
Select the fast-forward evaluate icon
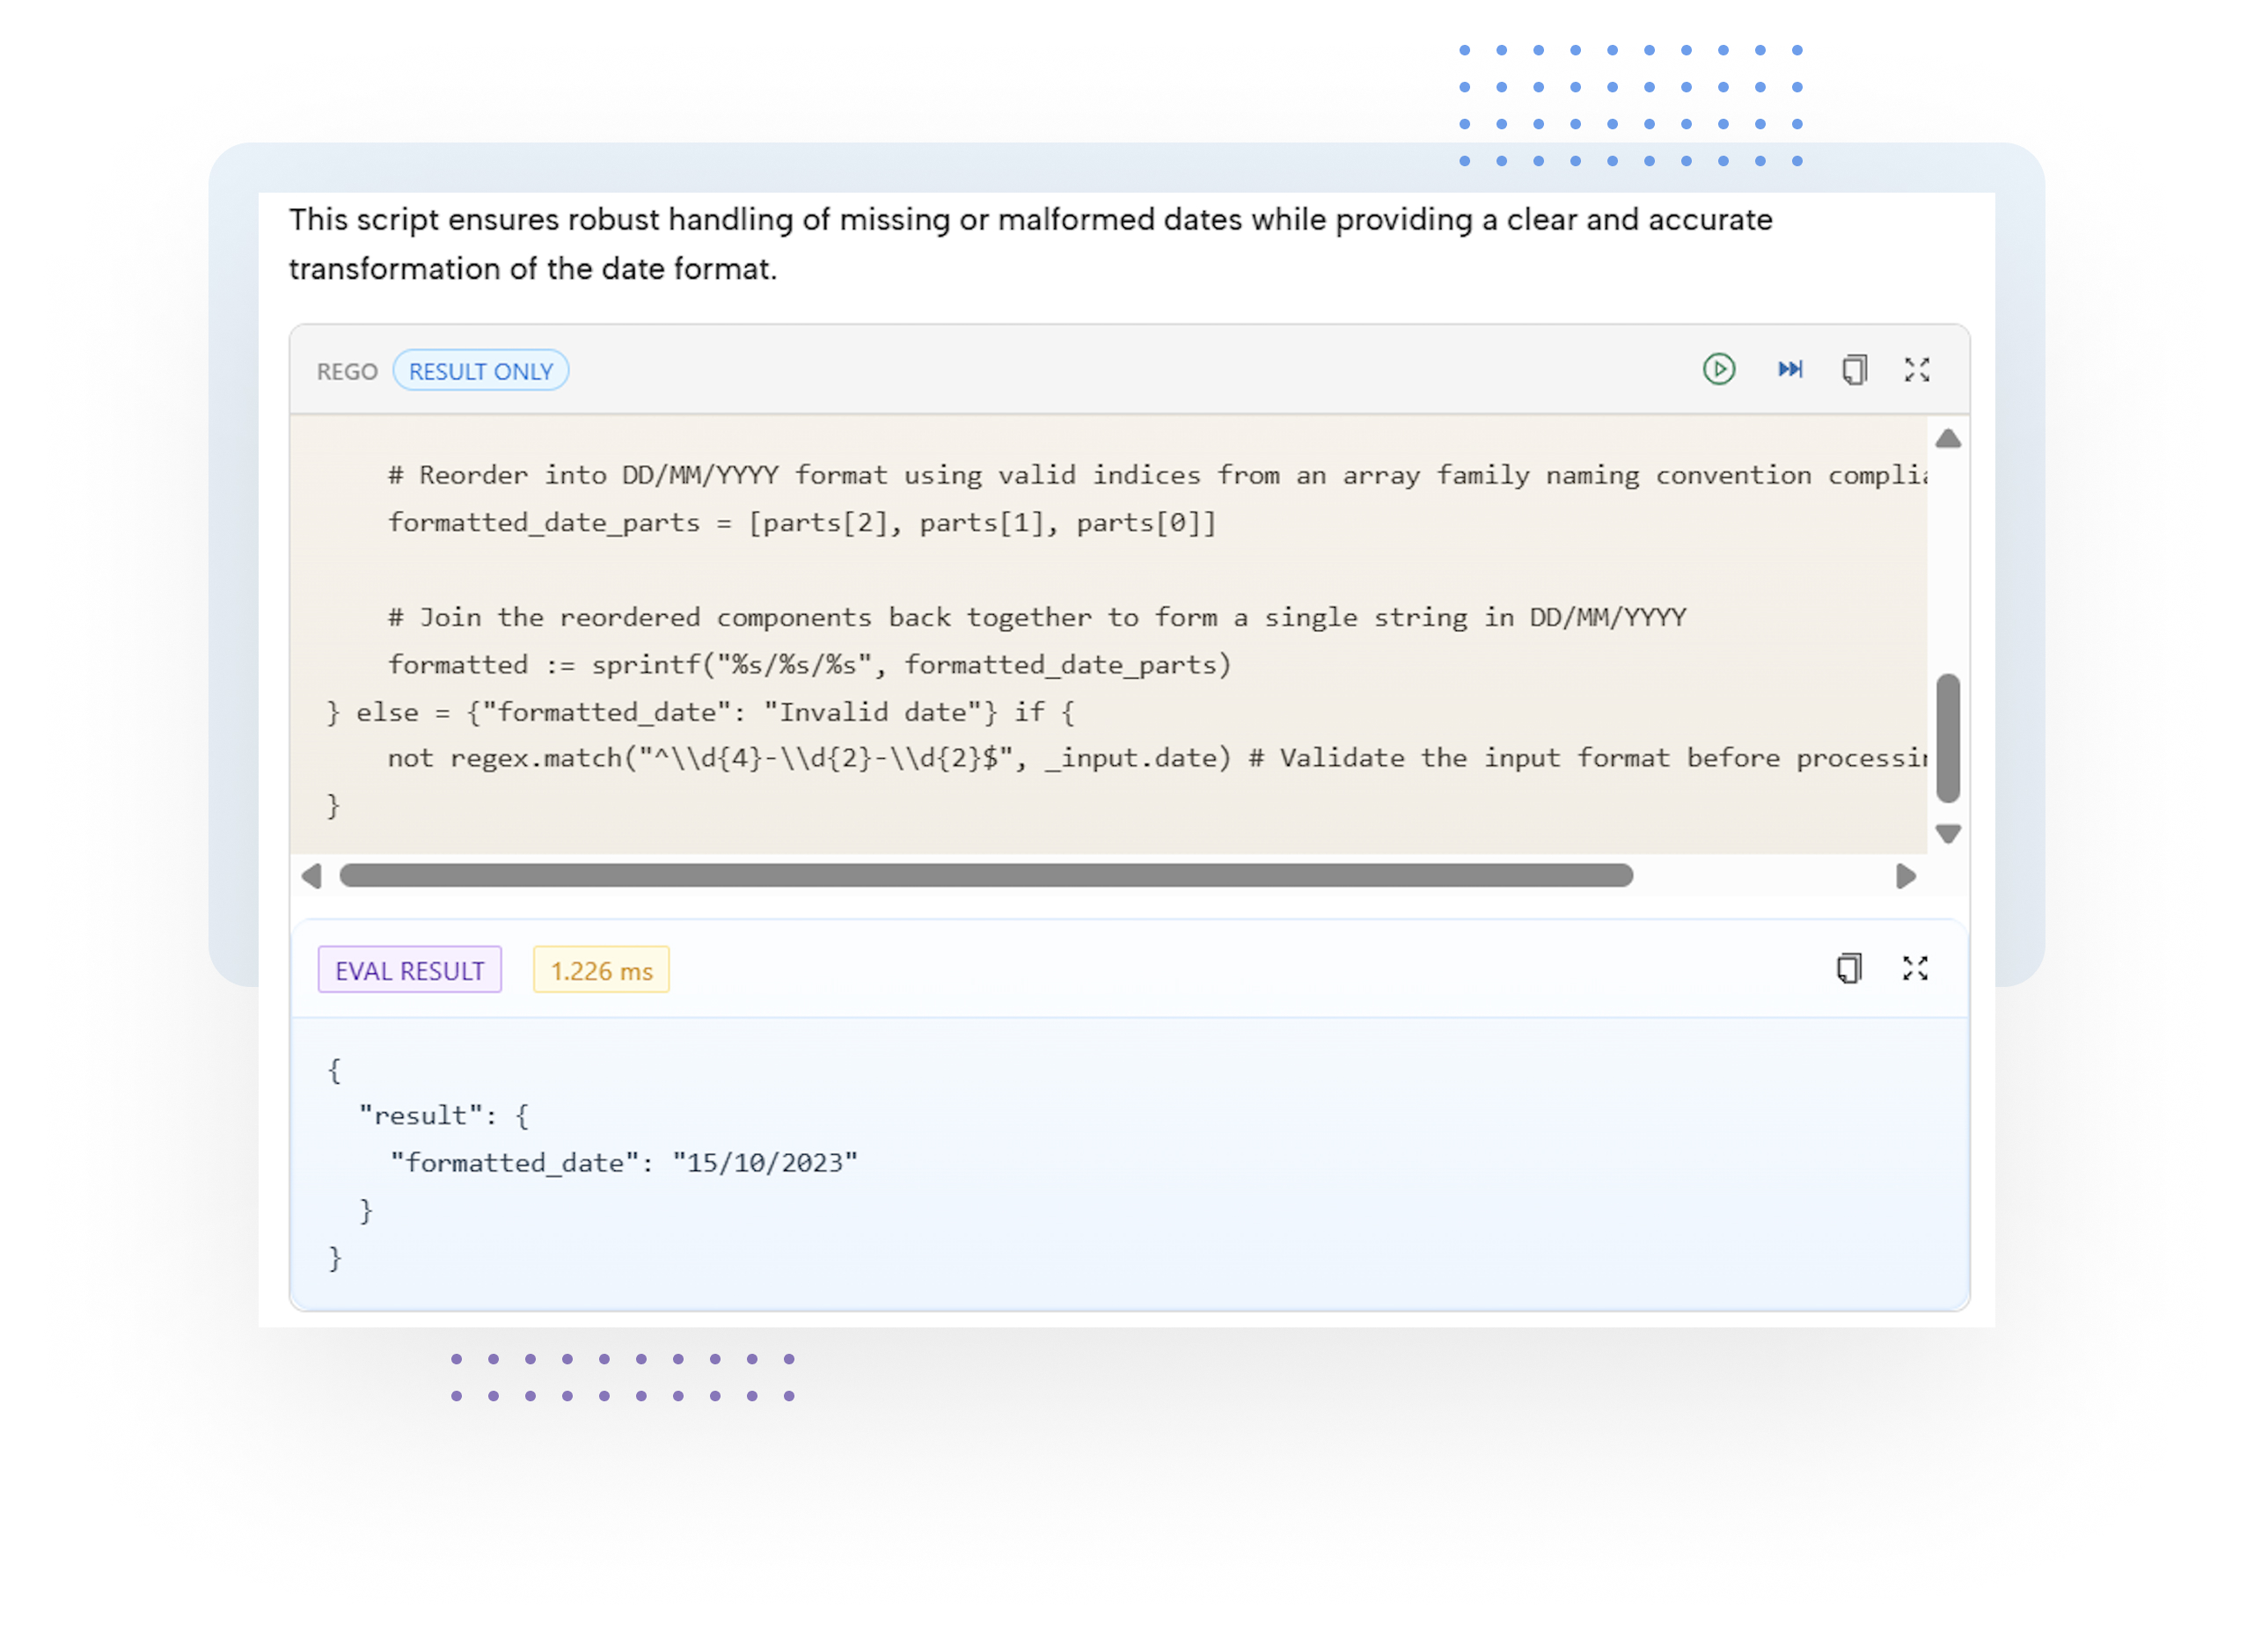[x=1789, y=369]
